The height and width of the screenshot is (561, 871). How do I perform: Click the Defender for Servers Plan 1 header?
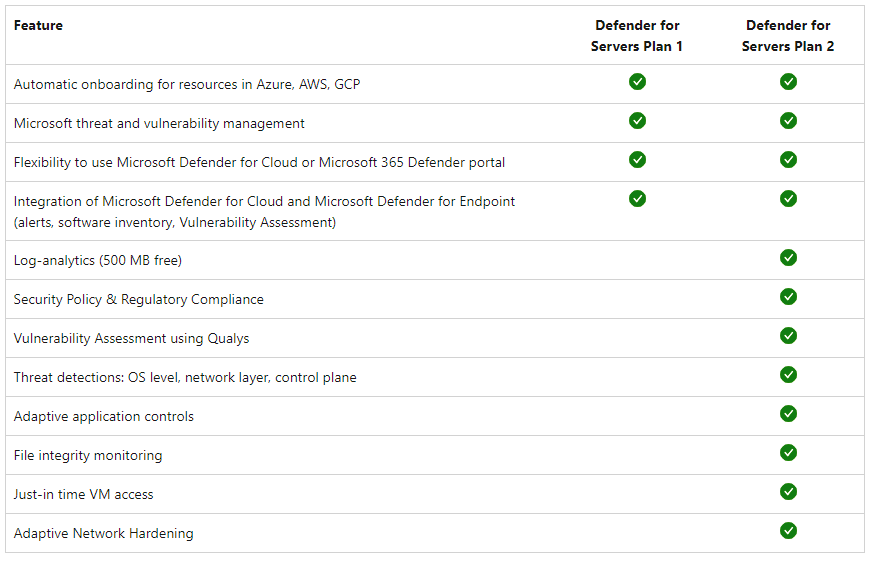(637, 36)
